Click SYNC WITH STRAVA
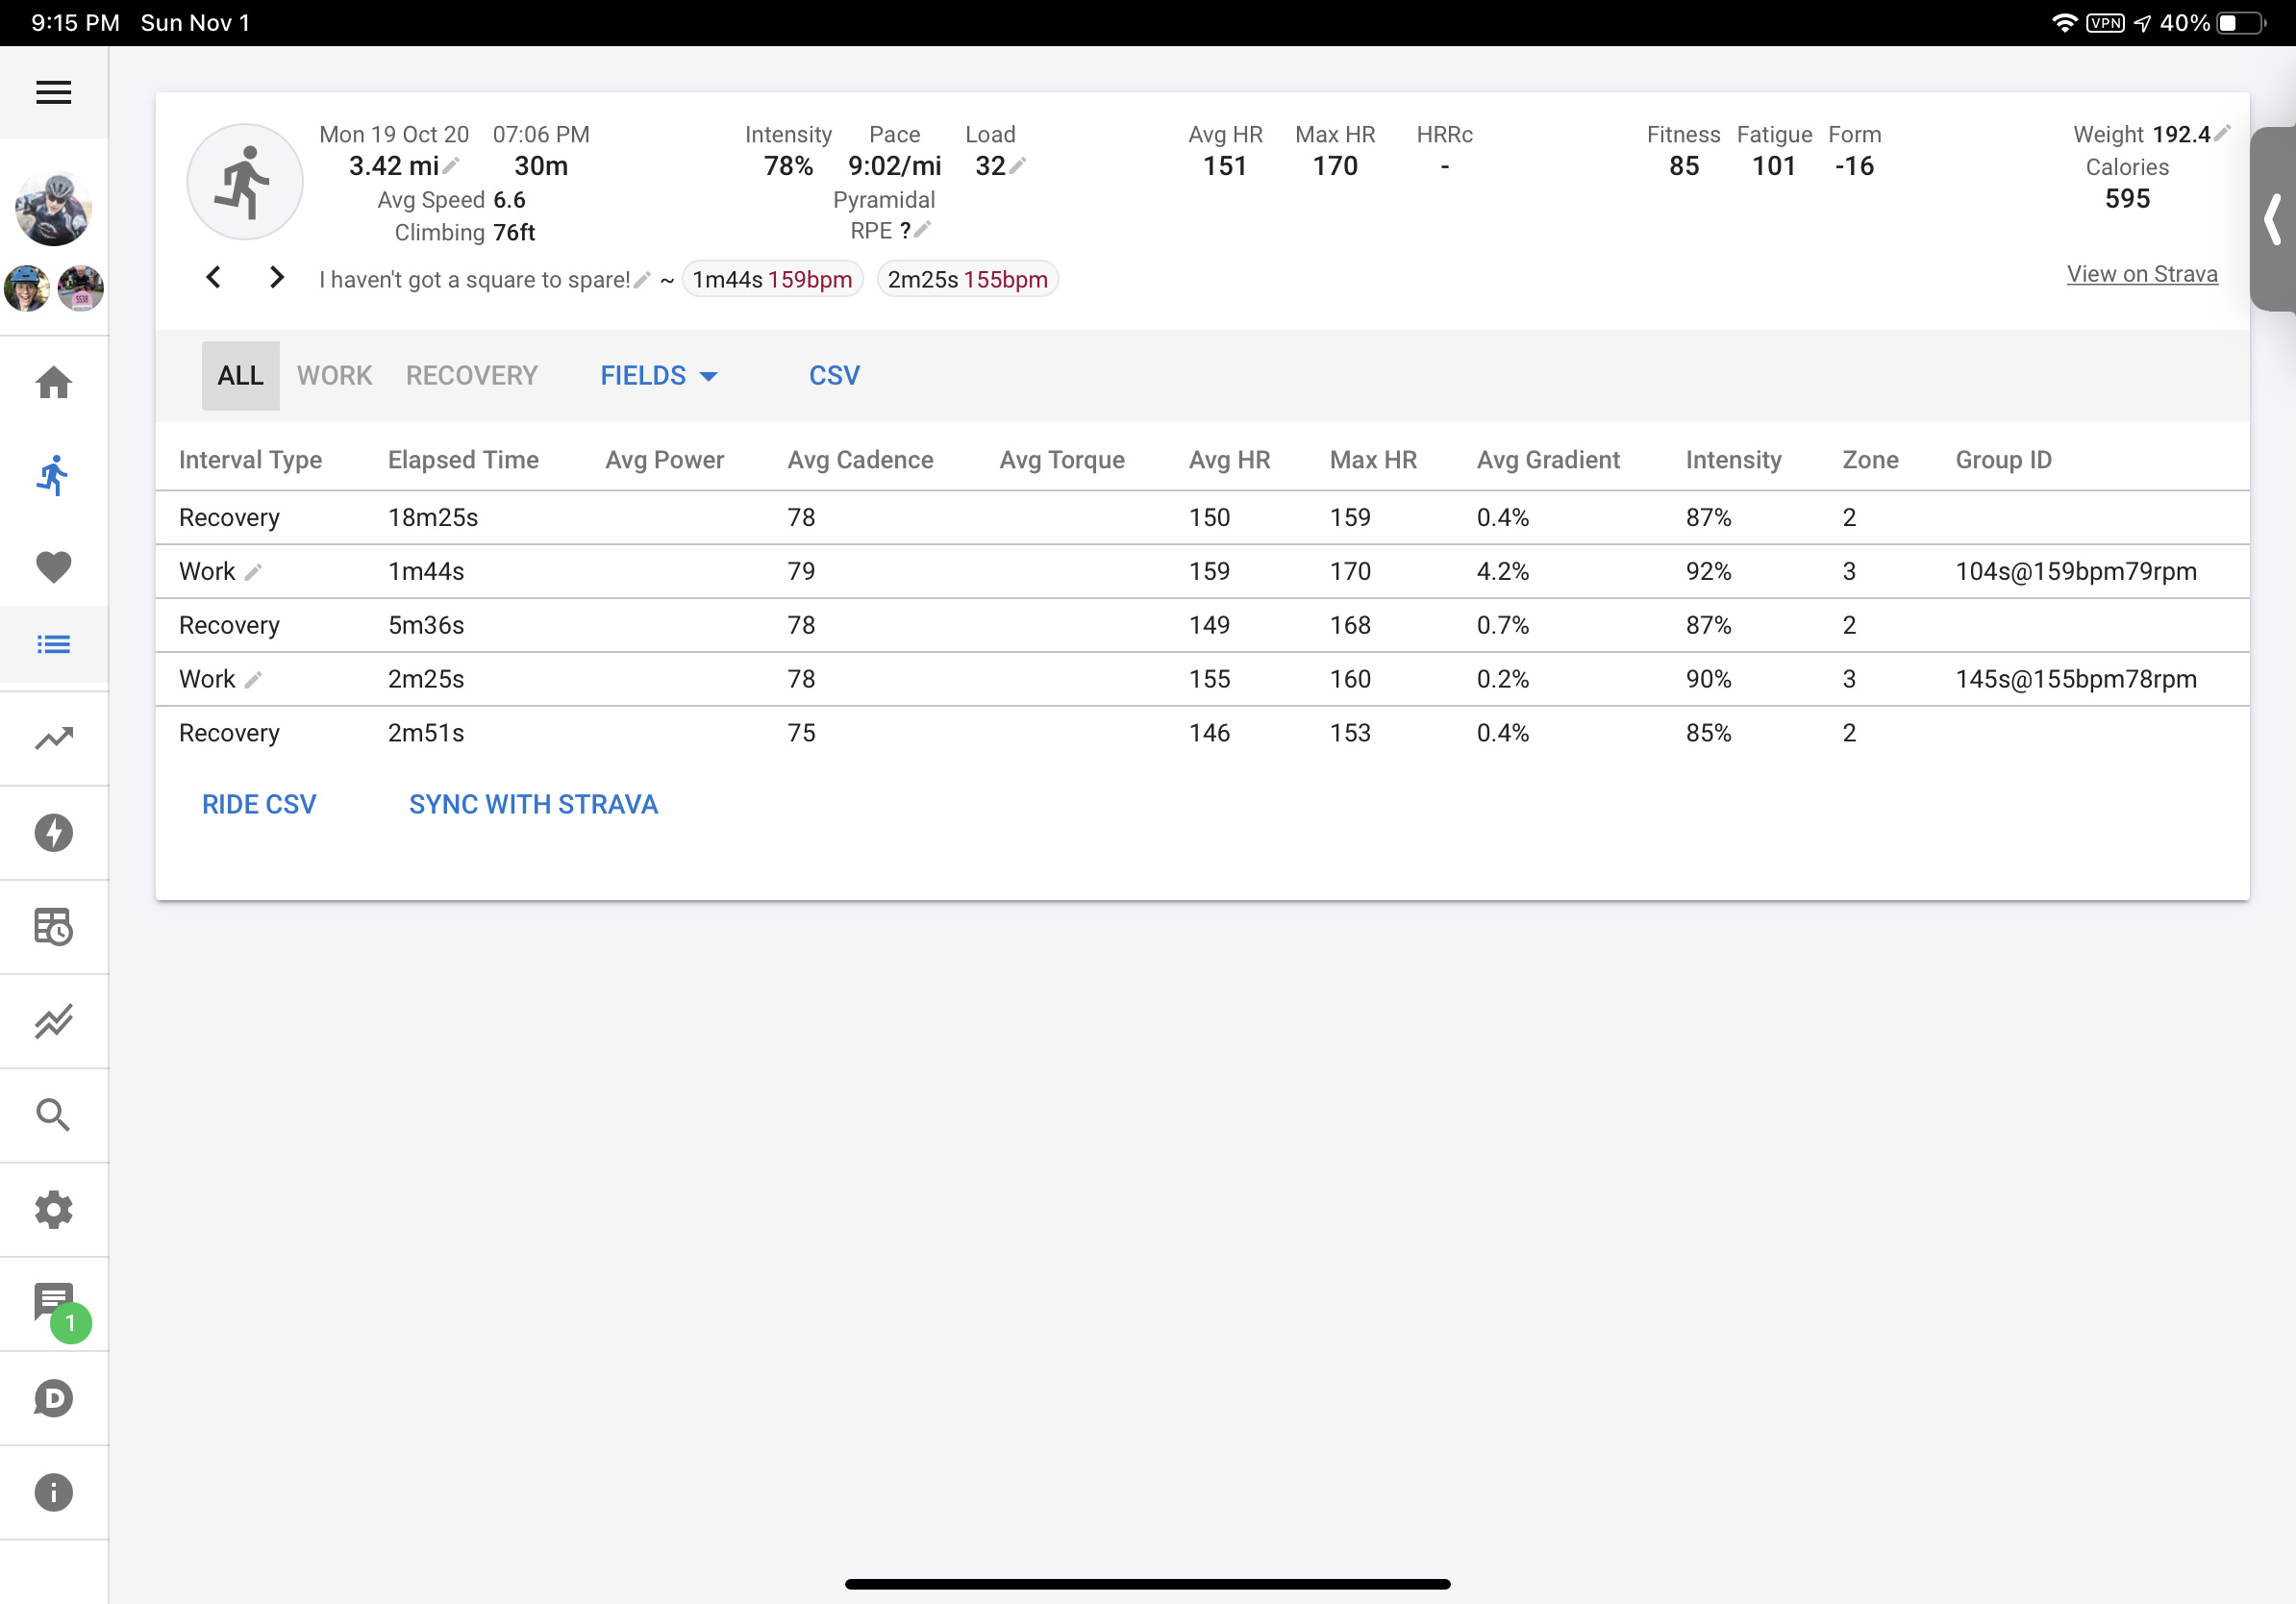This screenshot has width=2296, height=1604. point(533,804)
